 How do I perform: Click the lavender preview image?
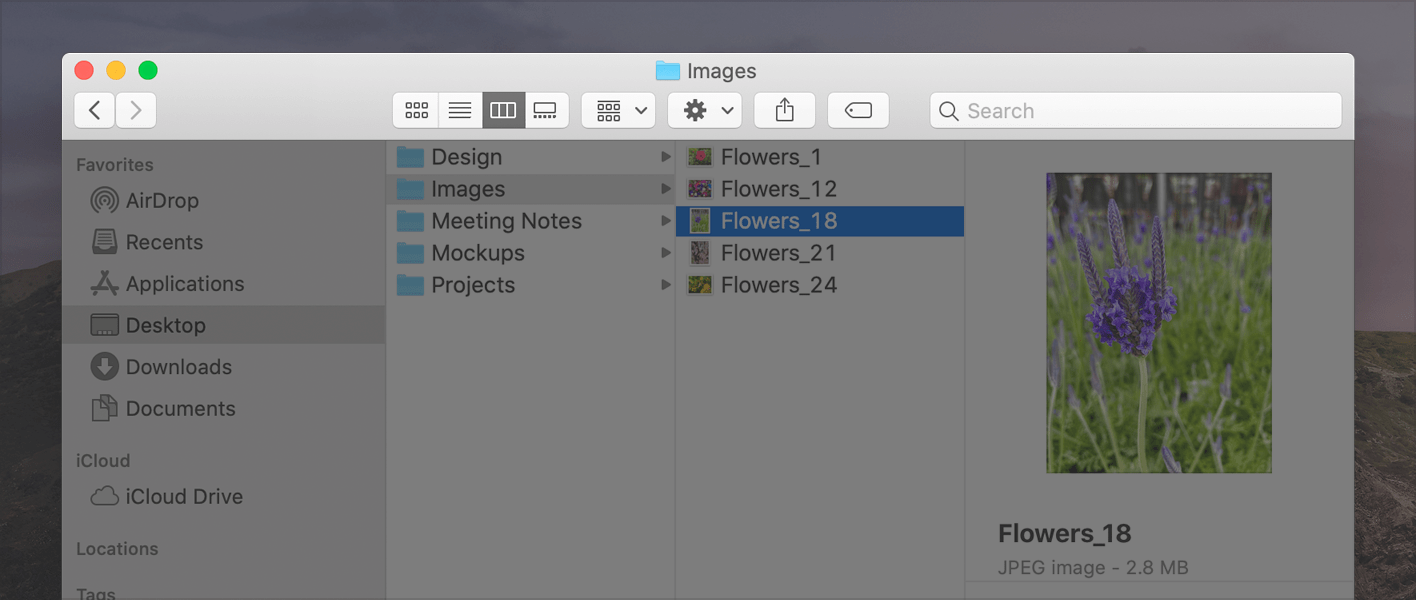click(1159, 323)
